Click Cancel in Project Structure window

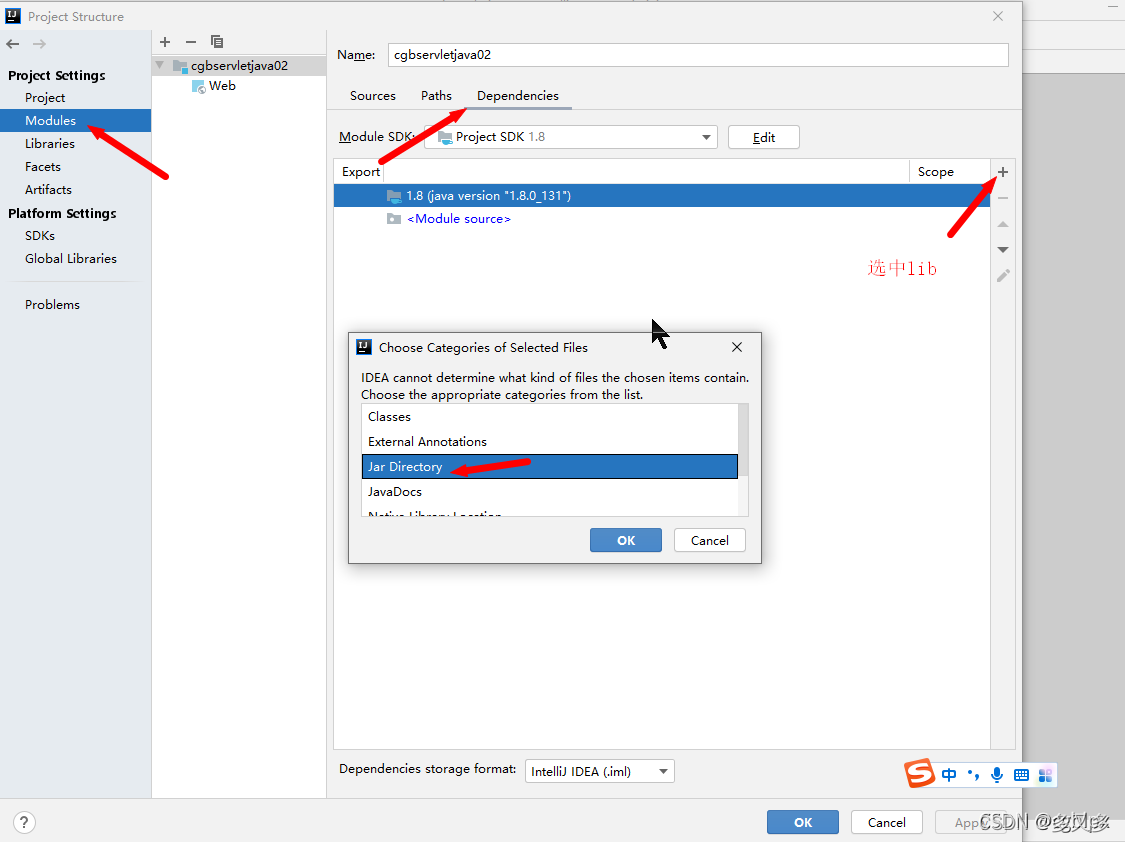(x=887, y=822)
